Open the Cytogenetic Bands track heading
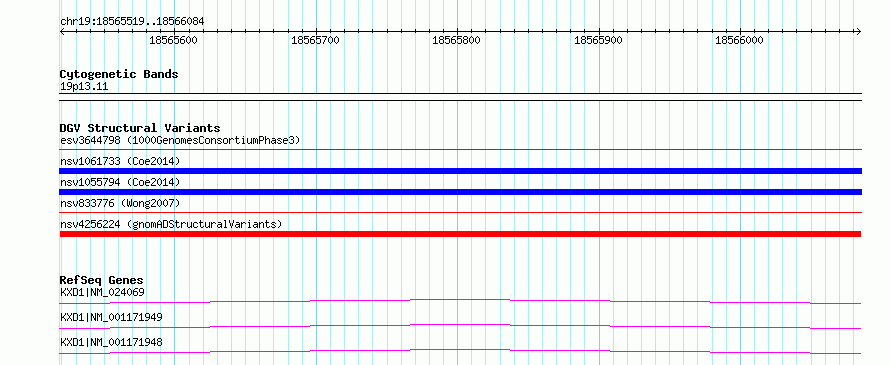 pos(119,74)
